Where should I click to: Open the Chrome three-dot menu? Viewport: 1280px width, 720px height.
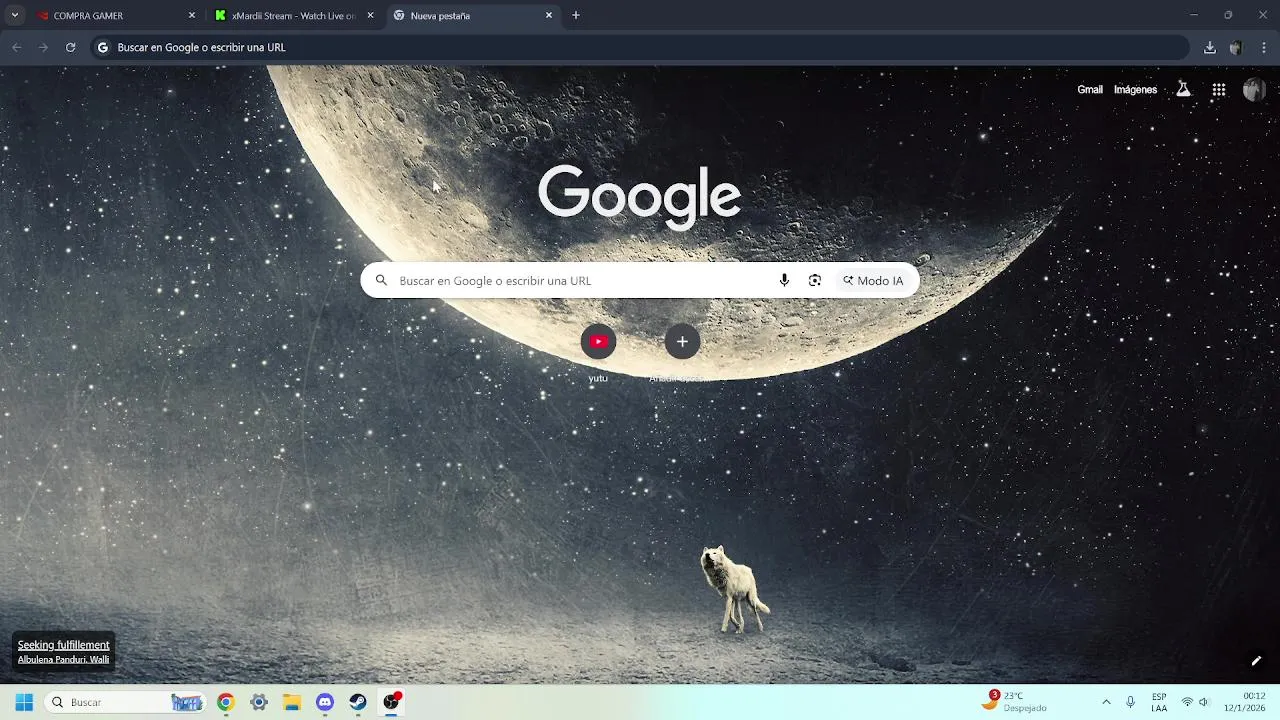1264,47
